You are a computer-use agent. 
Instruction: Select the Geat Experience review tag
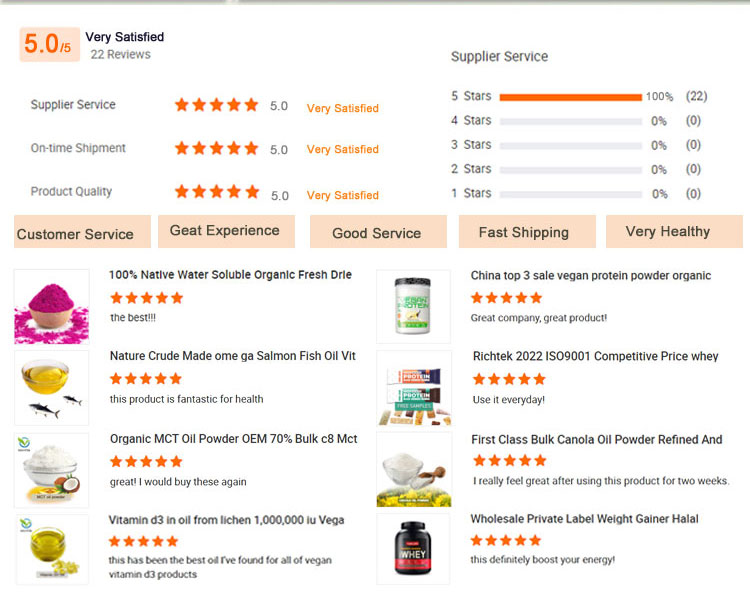point(225,231)
